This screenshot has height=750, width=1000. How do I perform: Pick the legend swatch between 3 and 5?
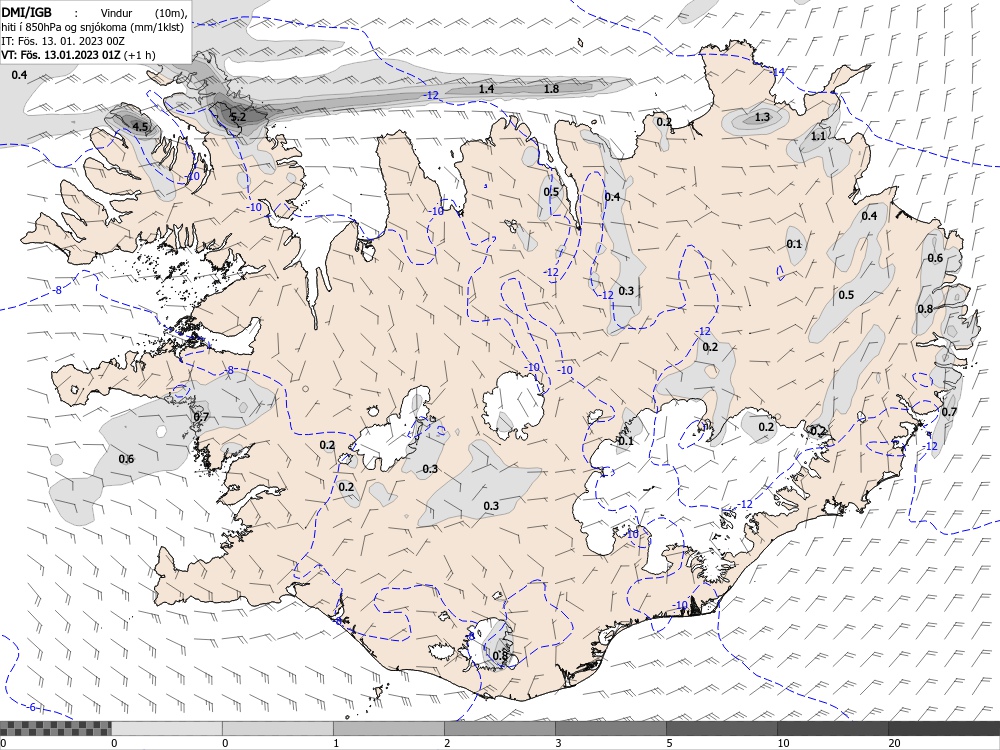(610, 728)
